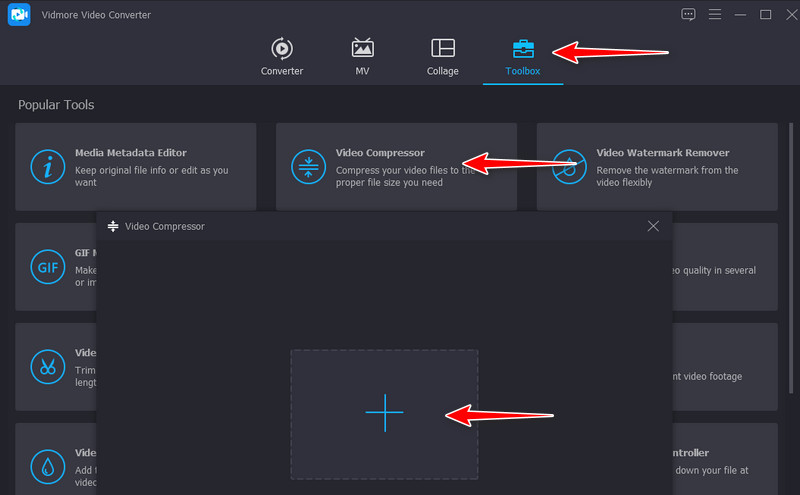800x495 pixels.
Task: Click the compressor icon in dialog title
Action: [x=113, y=226]
